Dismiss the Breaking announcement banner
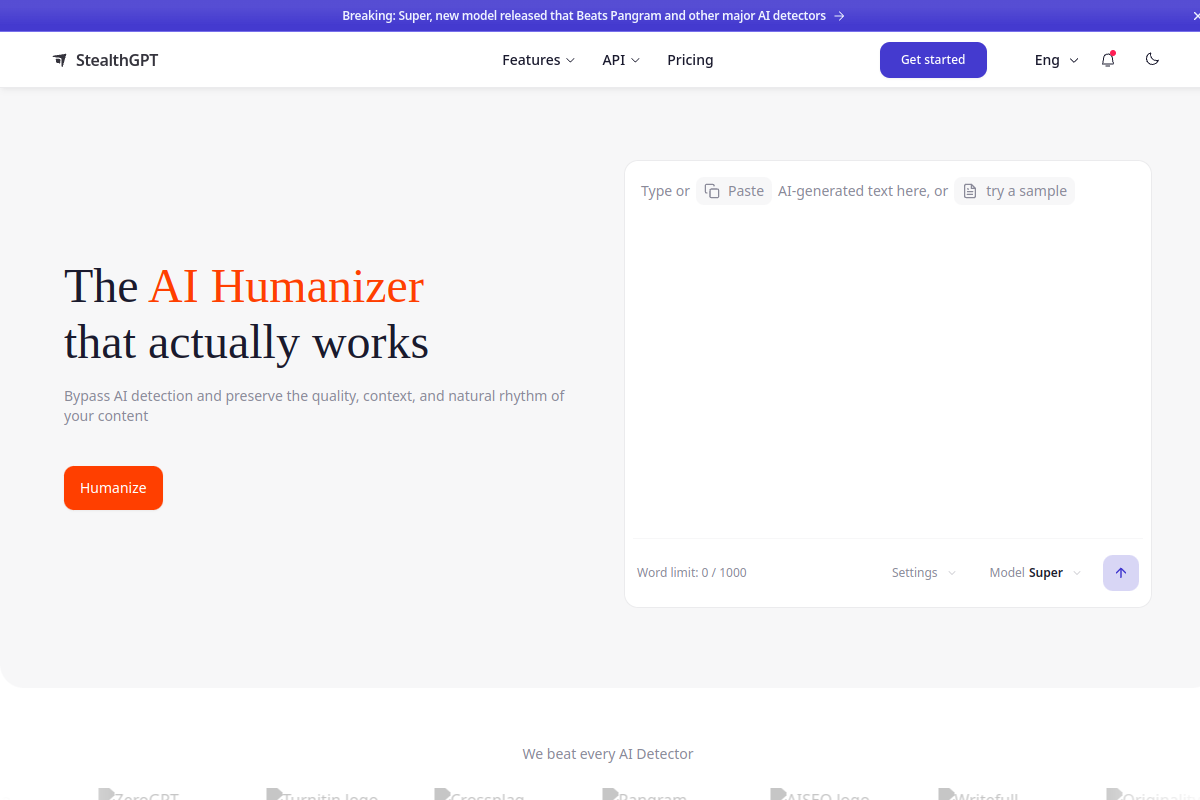 tap(1194, 16)
